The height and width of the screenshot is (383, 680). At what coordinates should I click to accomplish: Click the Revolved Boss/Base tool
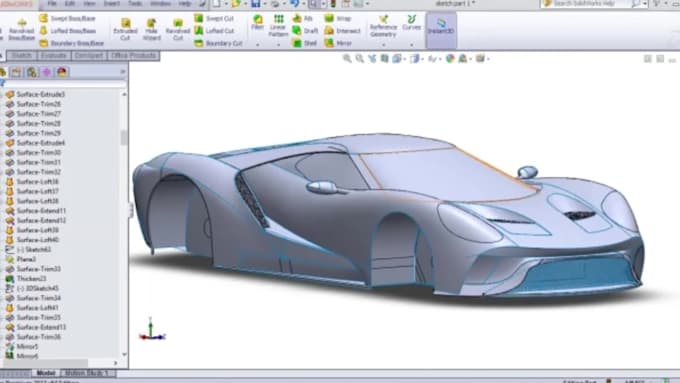21,29
